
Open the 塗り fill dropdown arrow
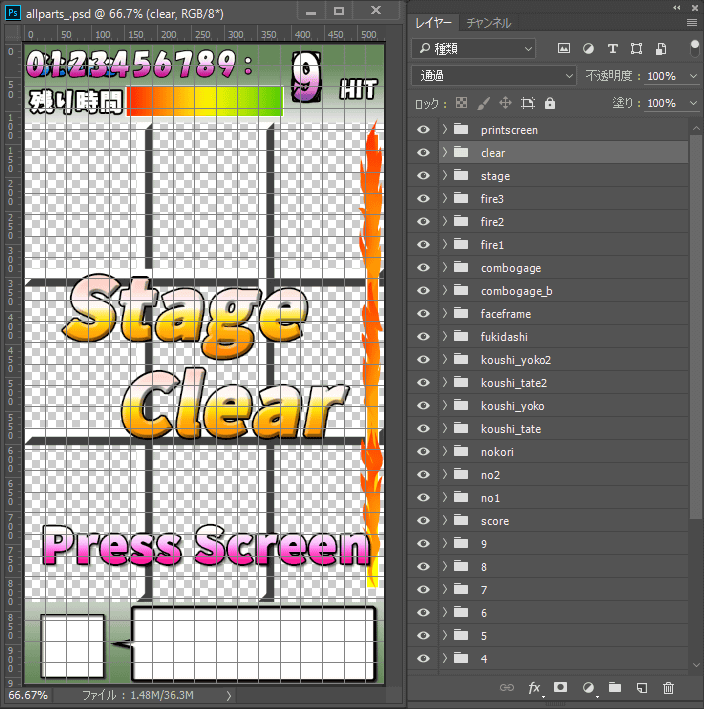(x=693, y=103)
